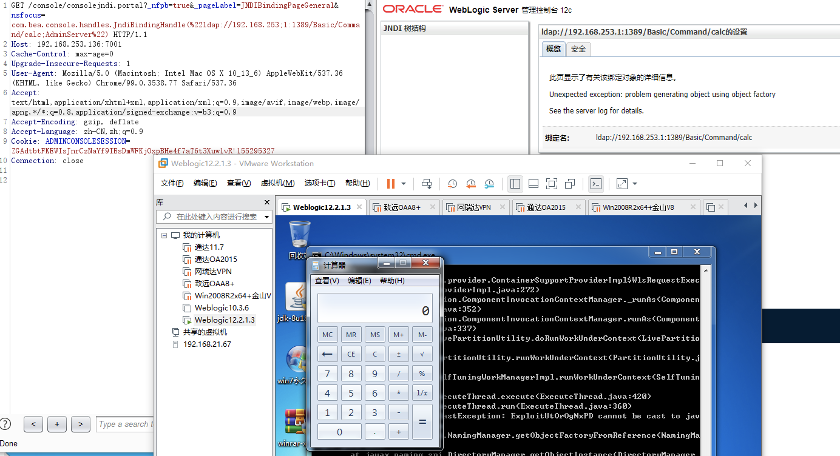Open the library search box dropdown arrow
Screen dimensions: 840x456
(266, 216)
